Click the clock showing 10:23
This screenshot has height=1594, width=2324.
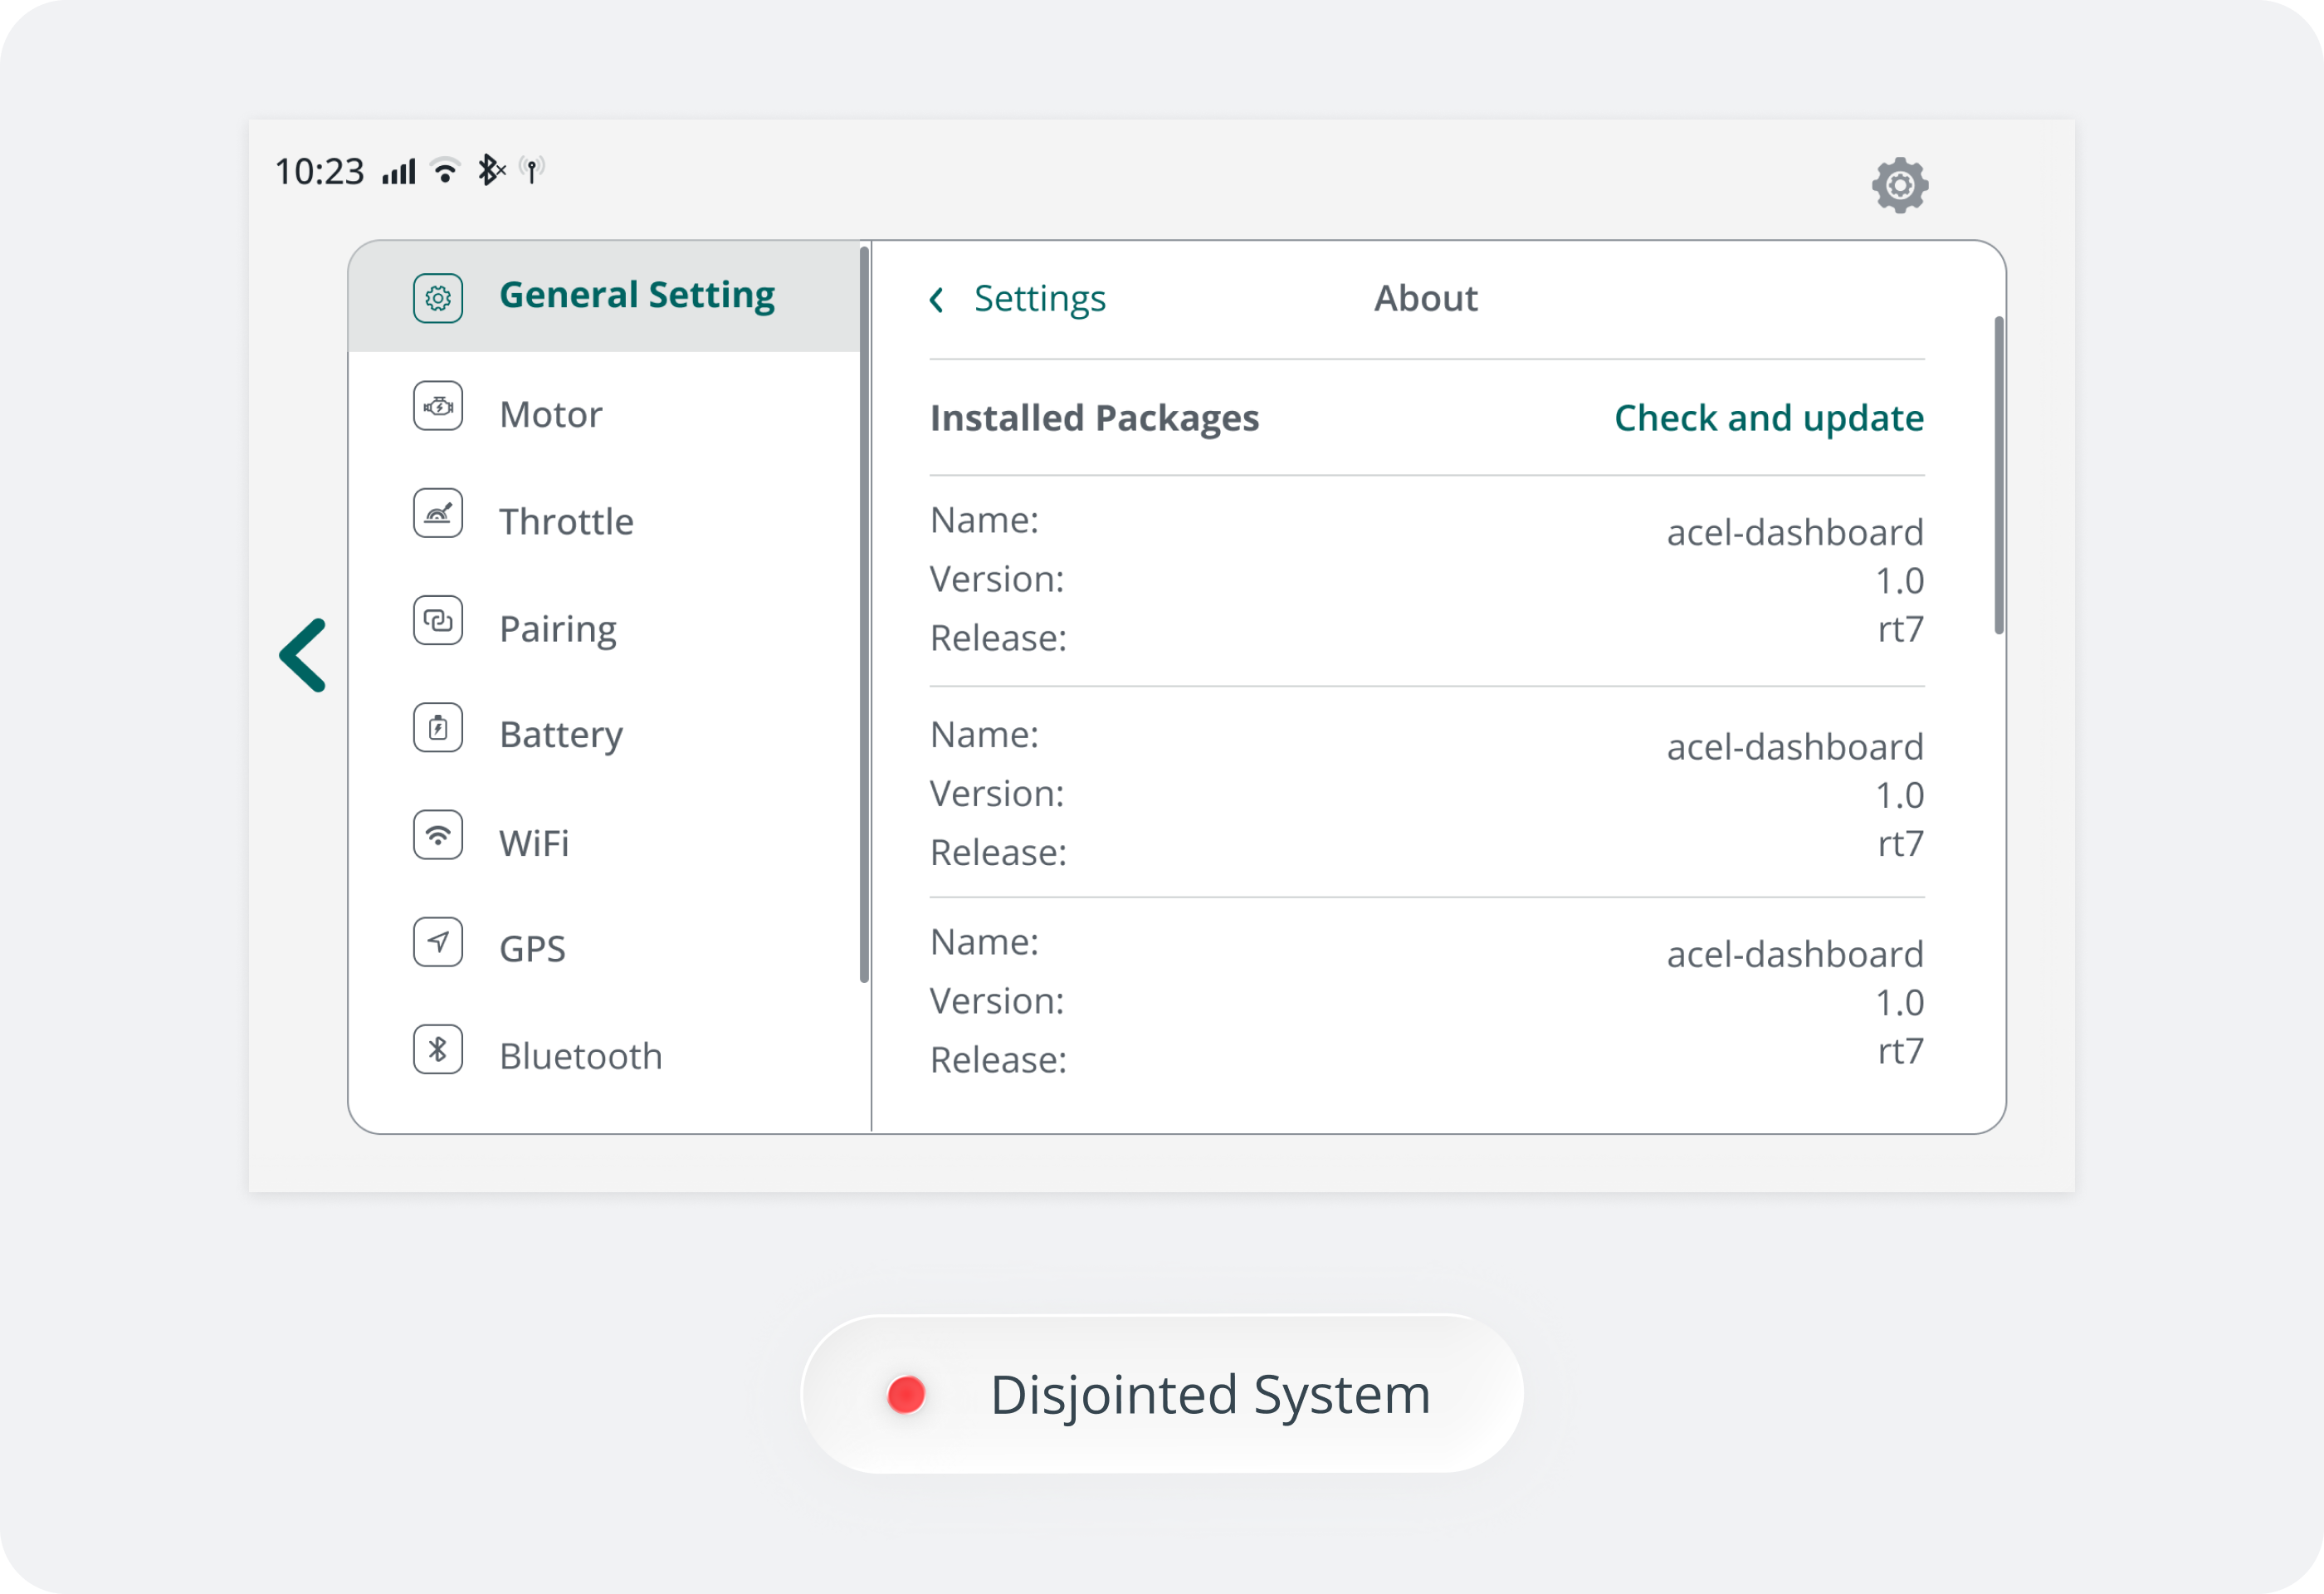pos(320,172)
